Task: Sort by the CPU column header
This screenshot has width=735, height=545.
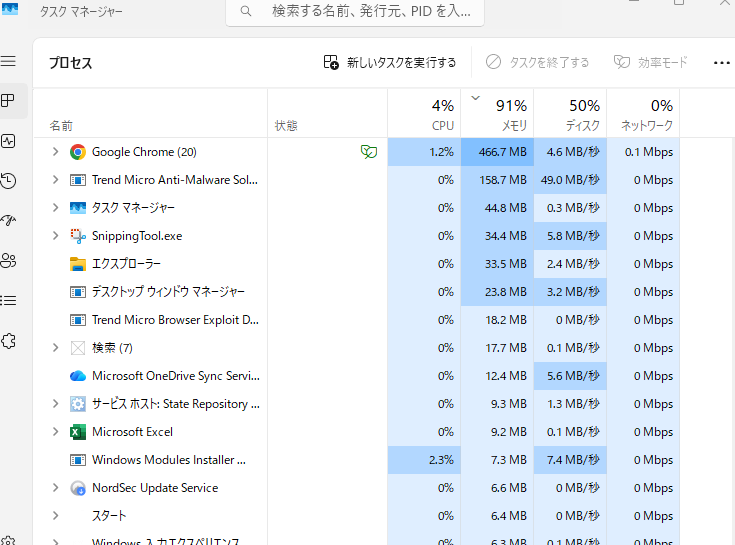Action: pos(424,114)
